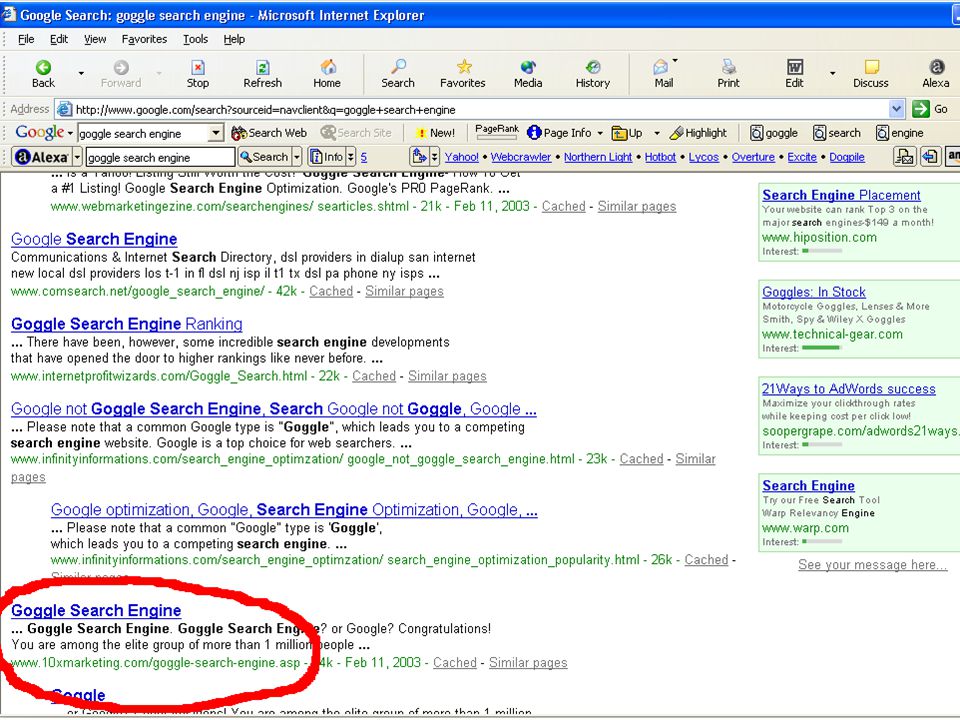Screen dimensions: 960x720
Task: Find the word 'goggle' via toolbar button
Action: click(774, 133)
